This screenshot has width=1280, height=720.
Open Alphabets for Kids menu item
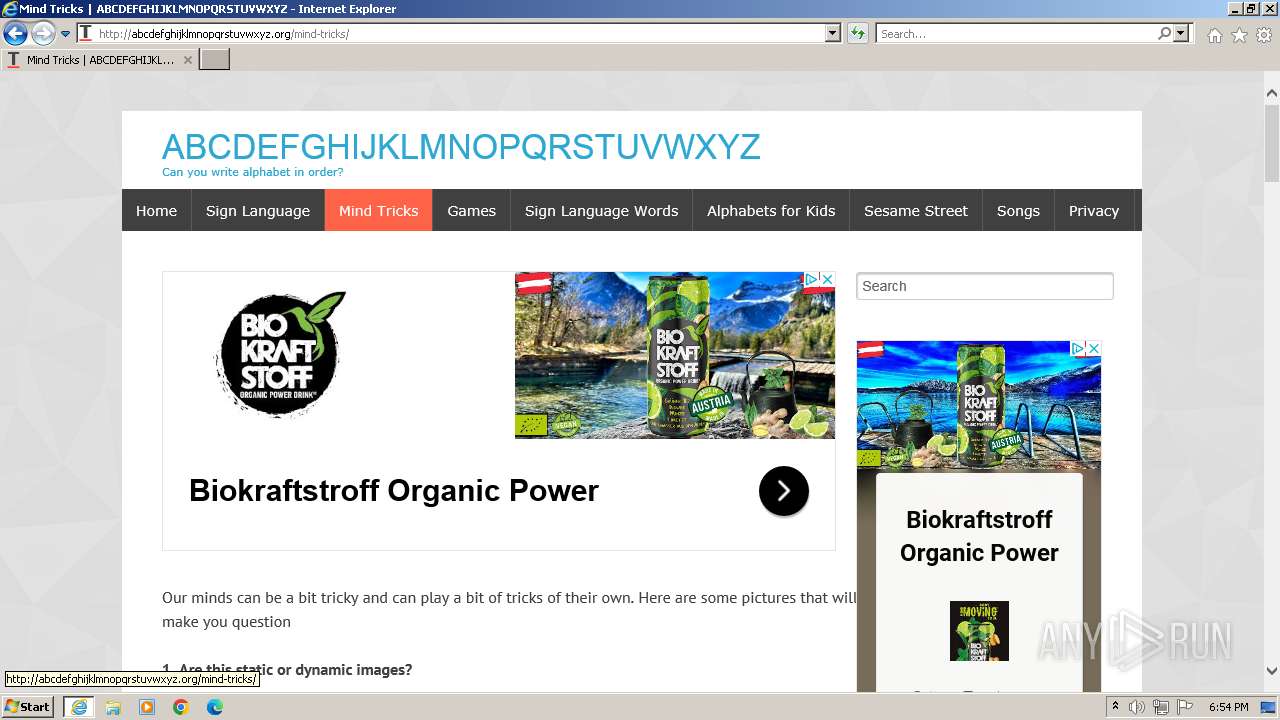click(x=771, y=210)
